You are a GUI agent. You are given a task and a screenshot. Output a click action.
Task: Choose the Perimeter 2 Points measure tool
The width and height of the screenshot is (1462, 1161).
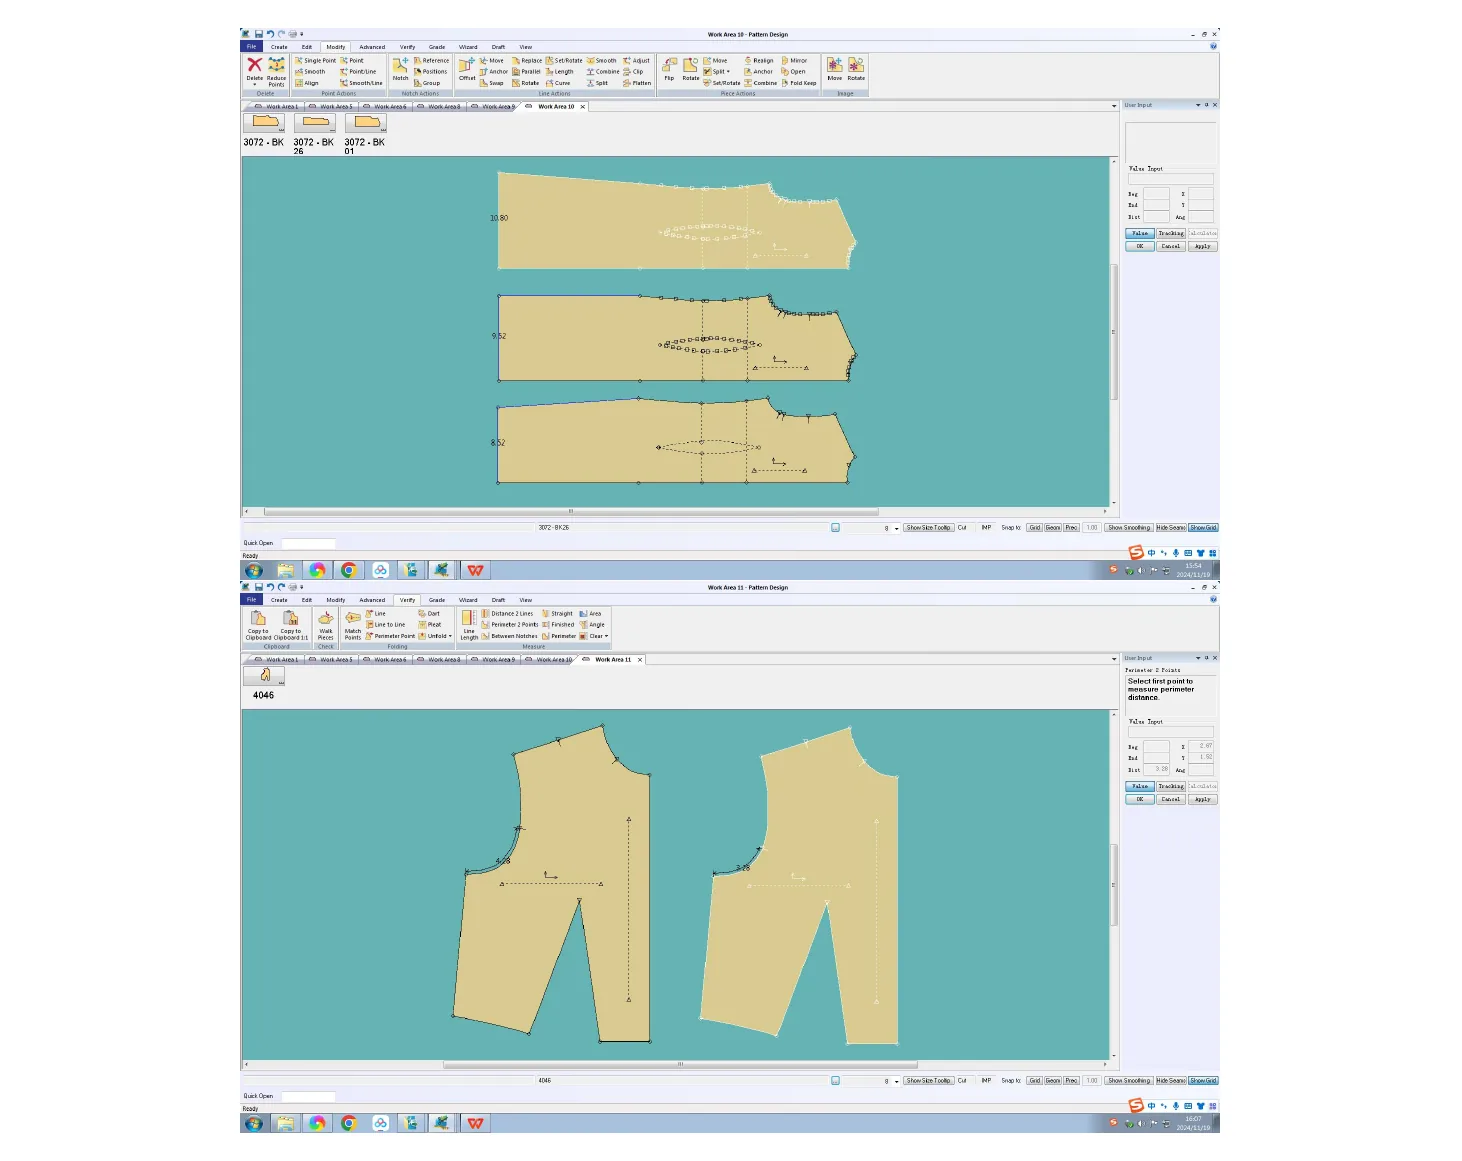click(510, 625)
